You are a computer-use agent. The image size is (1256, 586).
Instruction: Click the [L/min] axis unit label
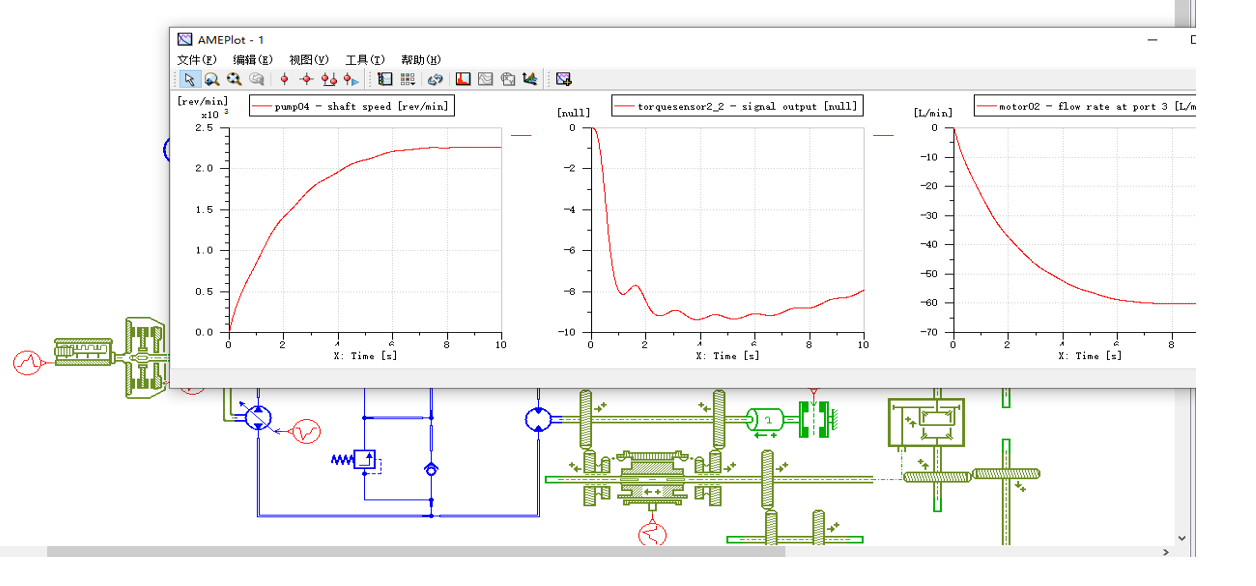point(932,112)
